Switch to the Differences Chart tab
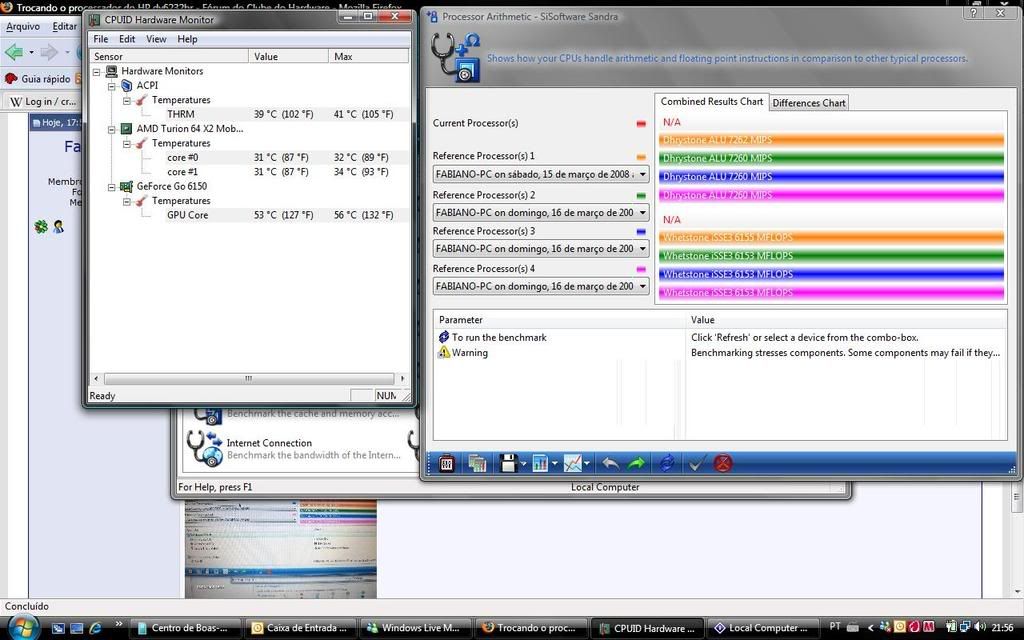Viewport: 1024px width, 640px height. click(x=809, y=103)
